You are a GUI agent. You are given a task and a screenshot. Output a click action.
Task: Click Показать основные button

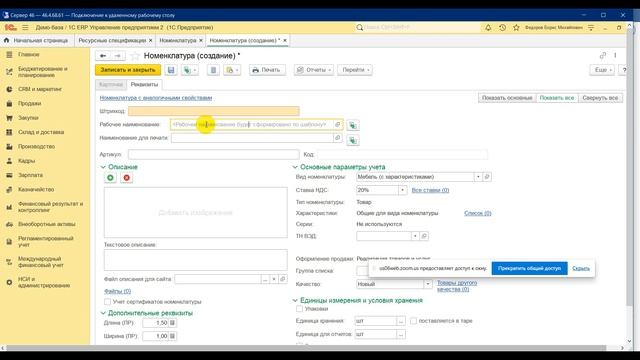click(507, 98)
